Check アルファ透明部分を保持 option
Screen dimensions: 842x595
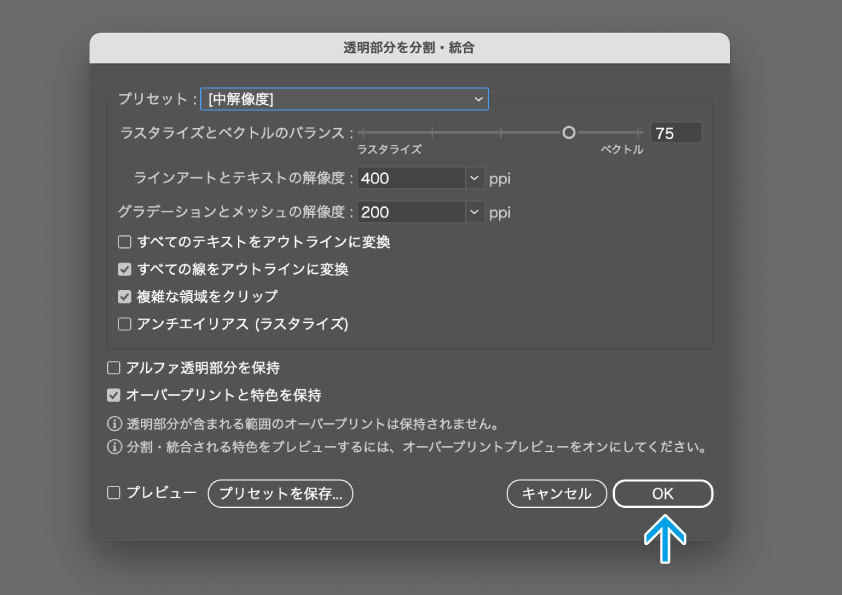[114, 368]
